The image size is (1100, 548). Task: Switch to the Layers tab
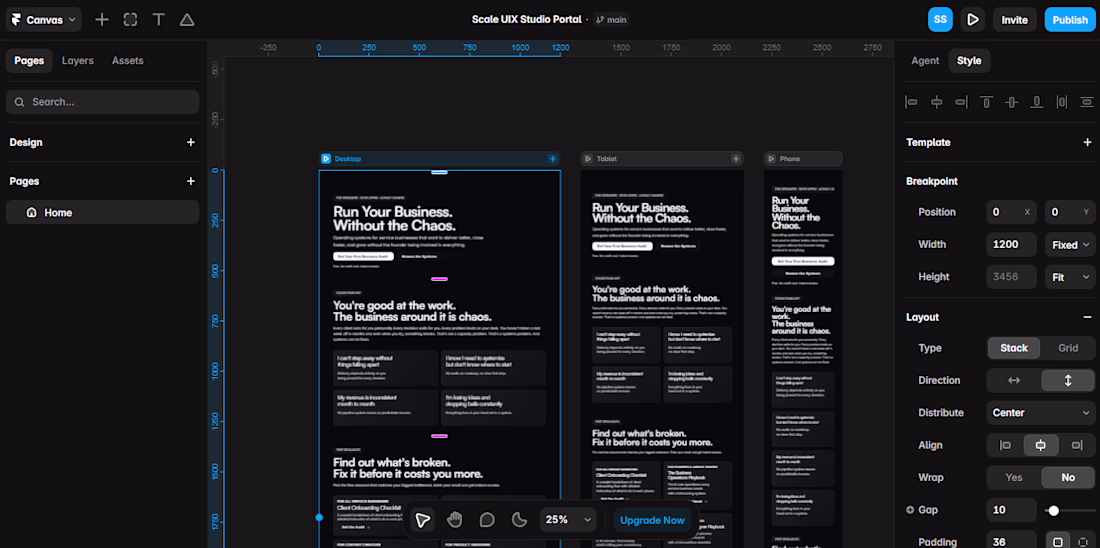click(x=77, y=60)
